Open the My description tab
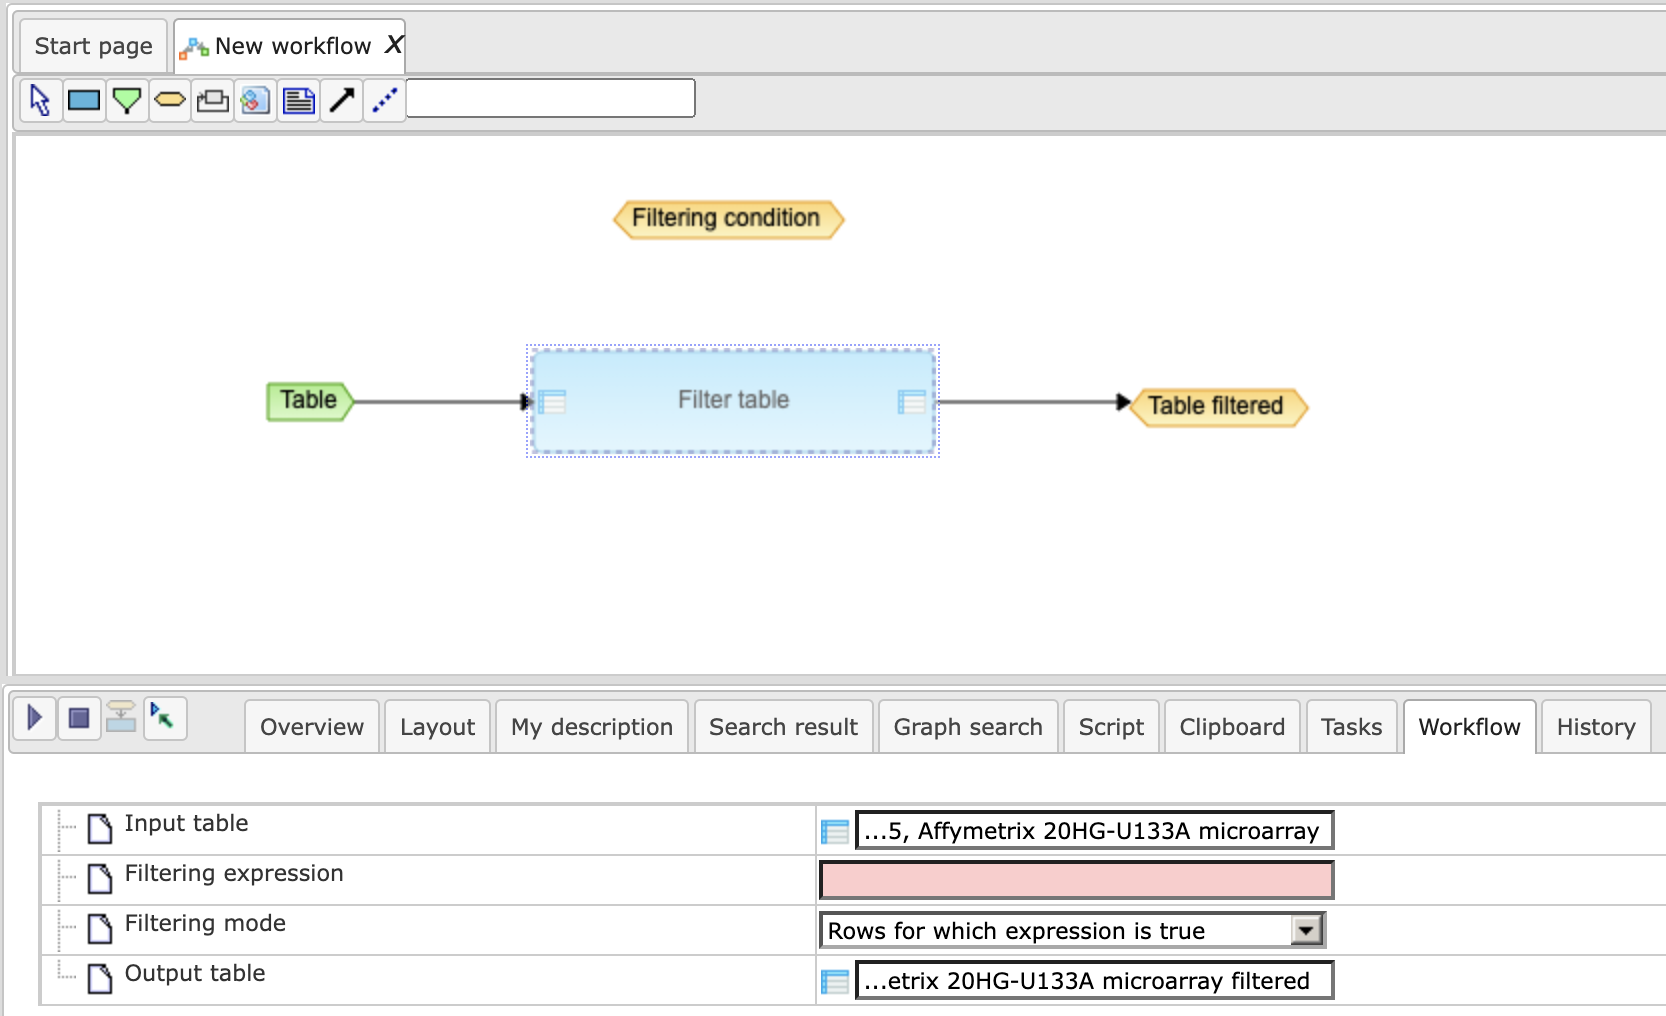Viewport: 1666px width, 1016px height. (x=592, y=727)
